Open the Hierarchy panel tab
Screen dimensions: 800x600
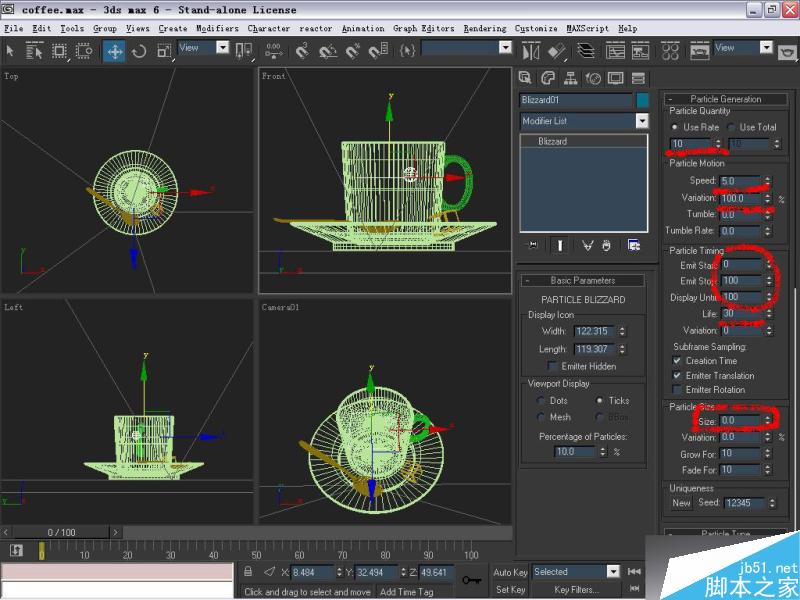571,78
